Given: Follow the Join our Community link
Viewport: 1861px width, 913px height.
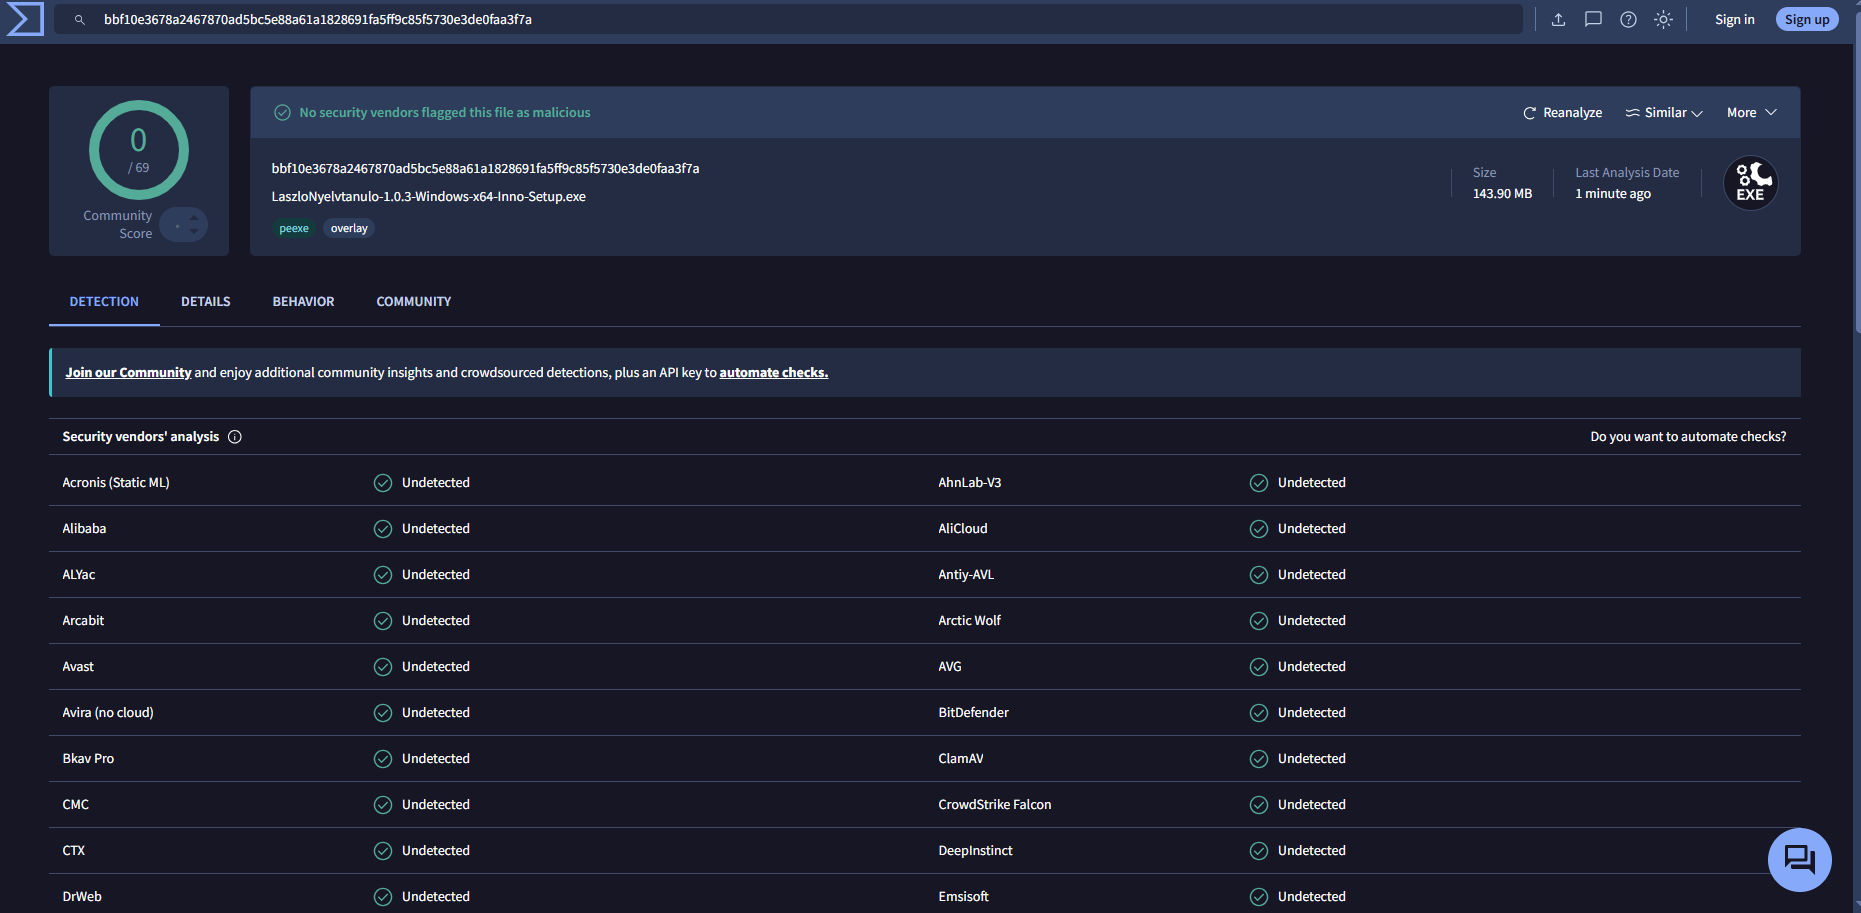Looking at the screenshot, I should click(128, 372).
